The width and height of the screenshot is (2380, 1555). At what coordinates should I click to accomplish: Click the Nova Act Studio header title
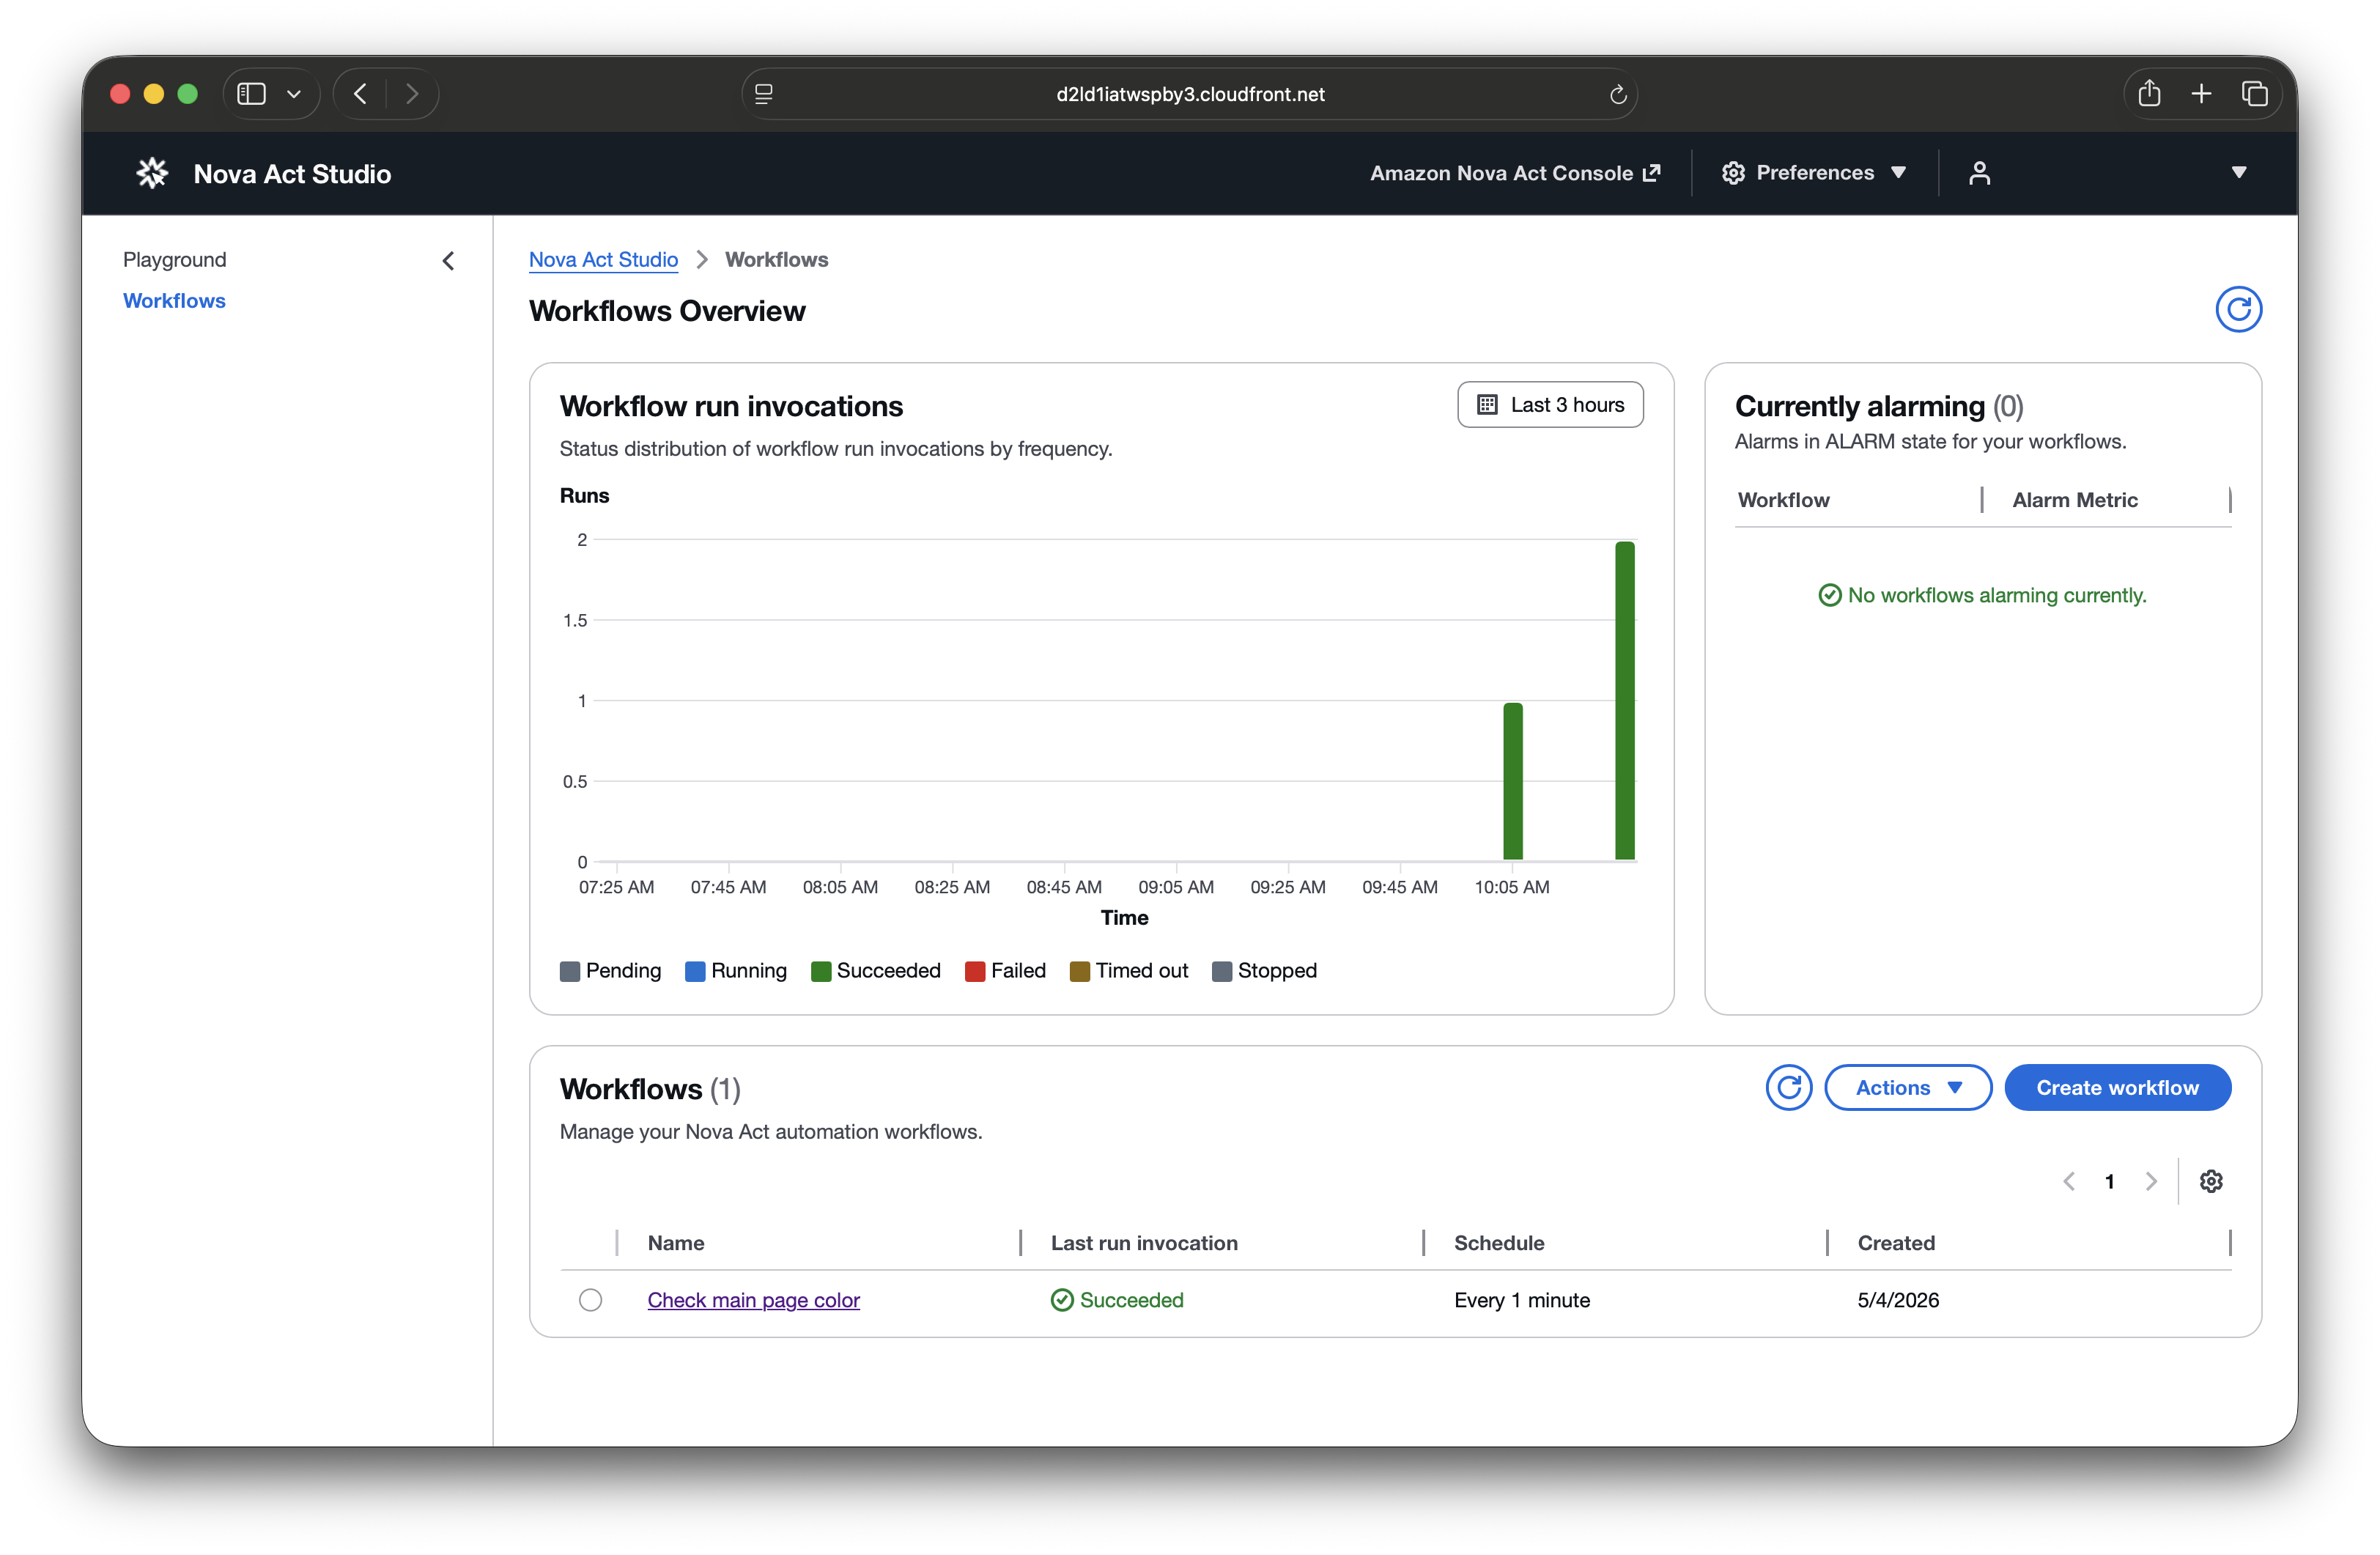pos(292,174)
